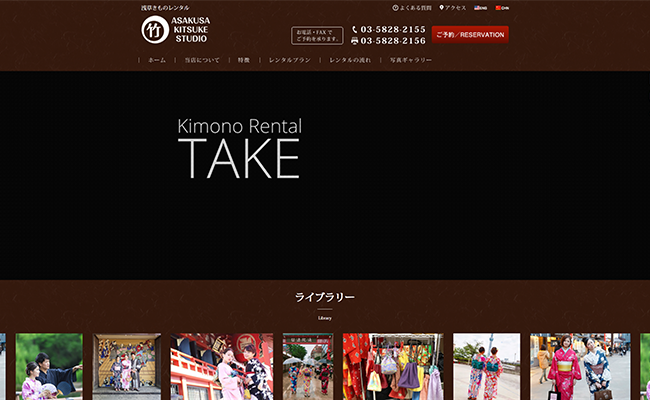Click the お電話・FAX reservation notice box
The height and width of the screenshot is (400, 650).
(317, 35)
